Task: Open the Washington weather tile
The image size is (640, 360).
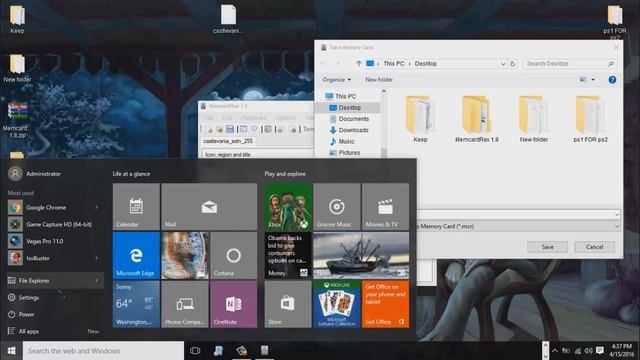Action: click(x=136, y=304)
